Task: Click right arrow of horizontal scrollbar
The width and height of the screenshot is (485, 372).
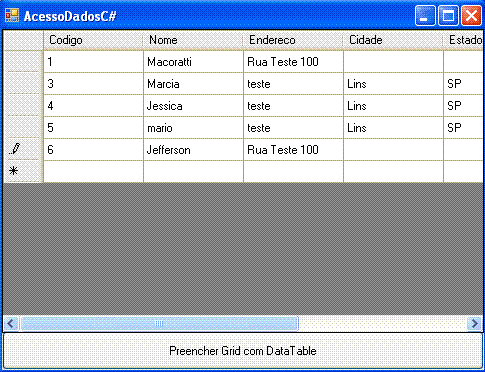Action: click(x=474, y=323)
